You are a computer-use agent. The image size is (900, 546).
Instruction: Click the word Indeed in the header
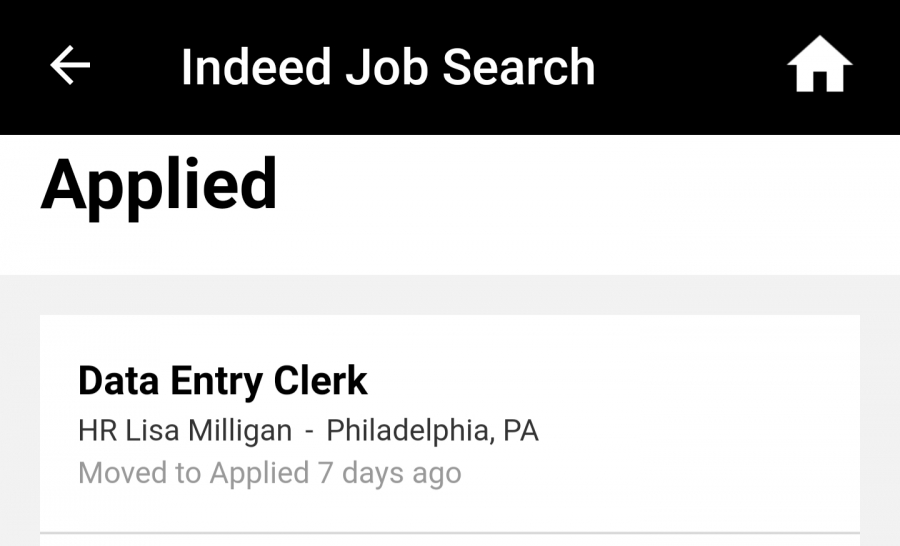[x=256, y=67]
